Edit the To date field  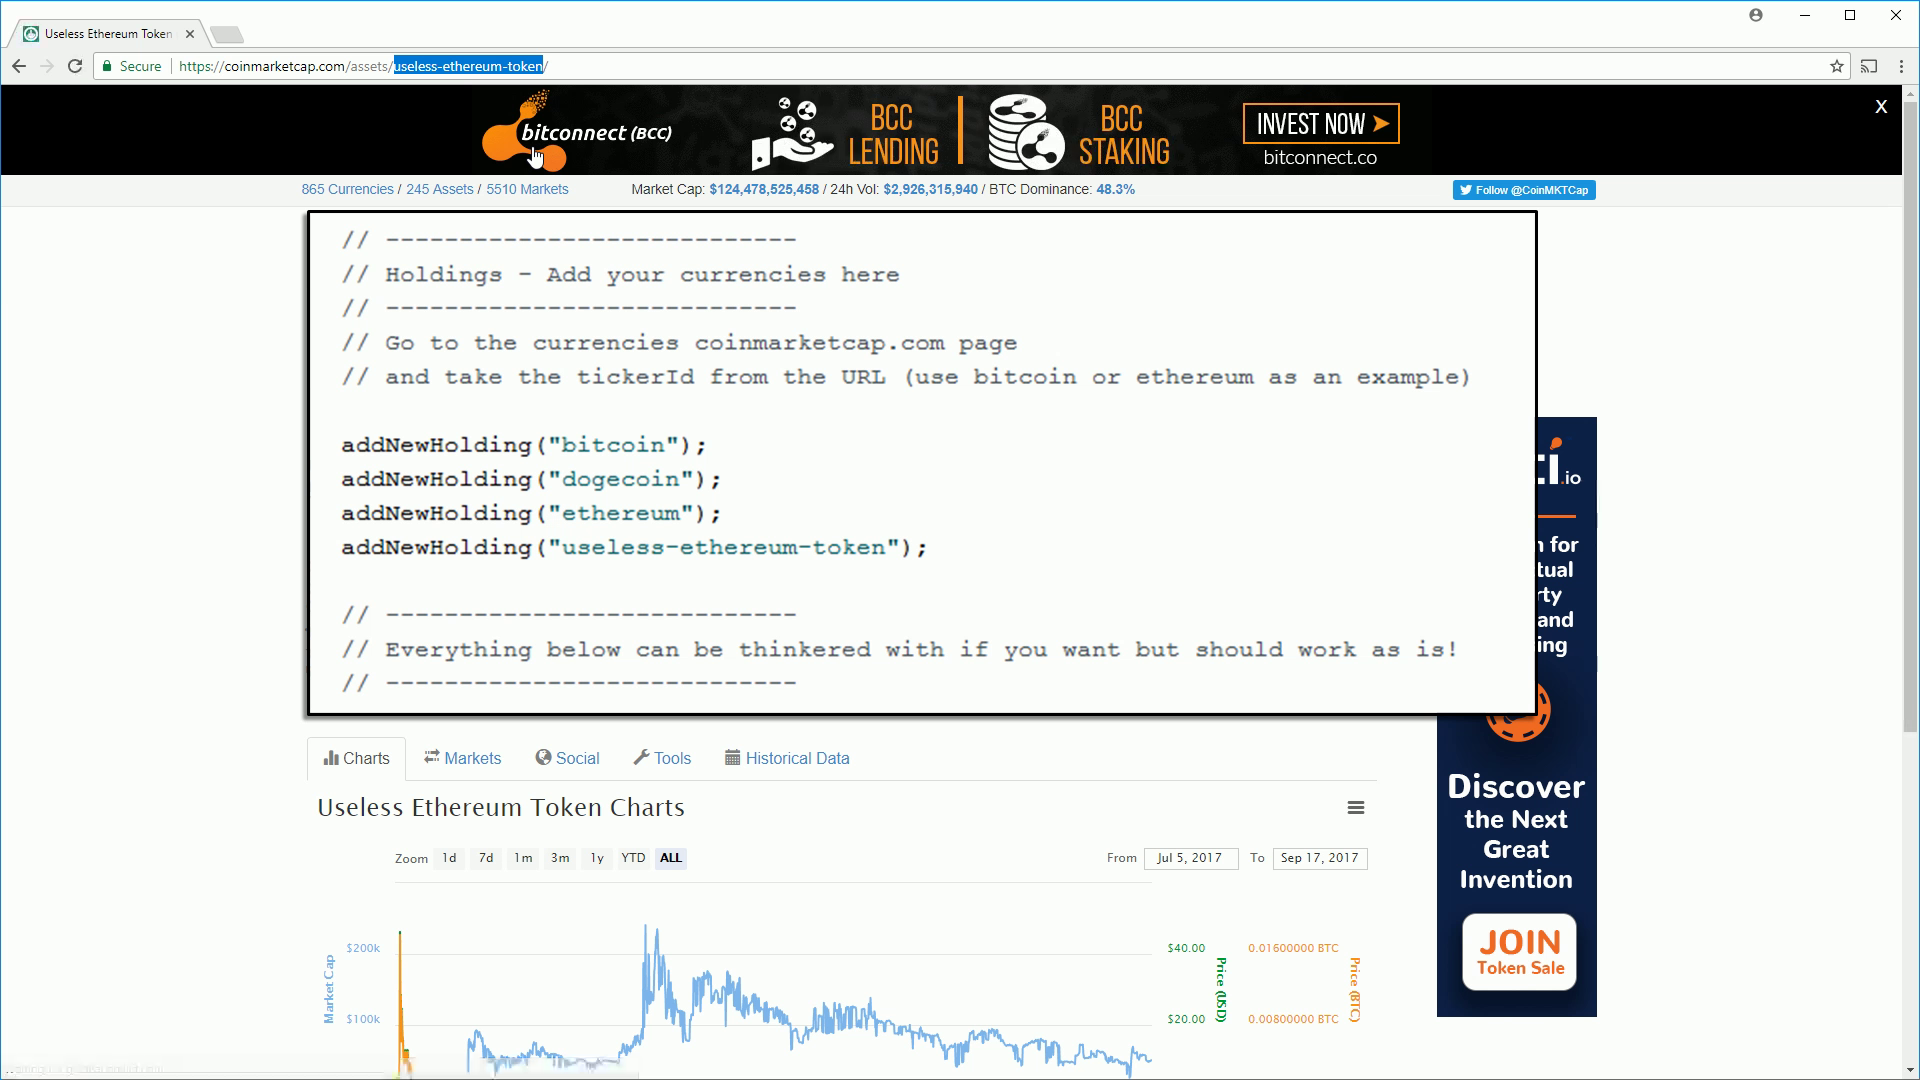pyautogui.click(x=1320, y=858)
